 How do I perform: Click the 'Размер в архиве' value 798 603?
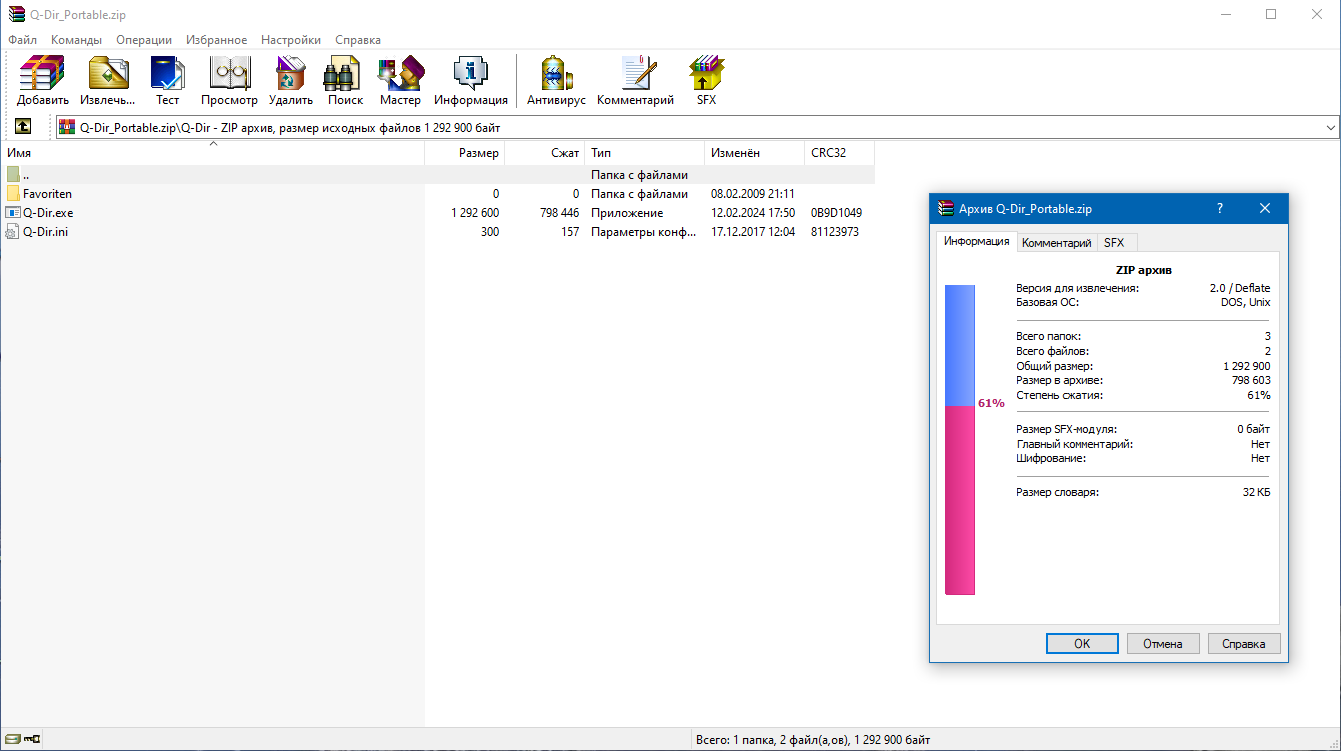pos(1251,380)
